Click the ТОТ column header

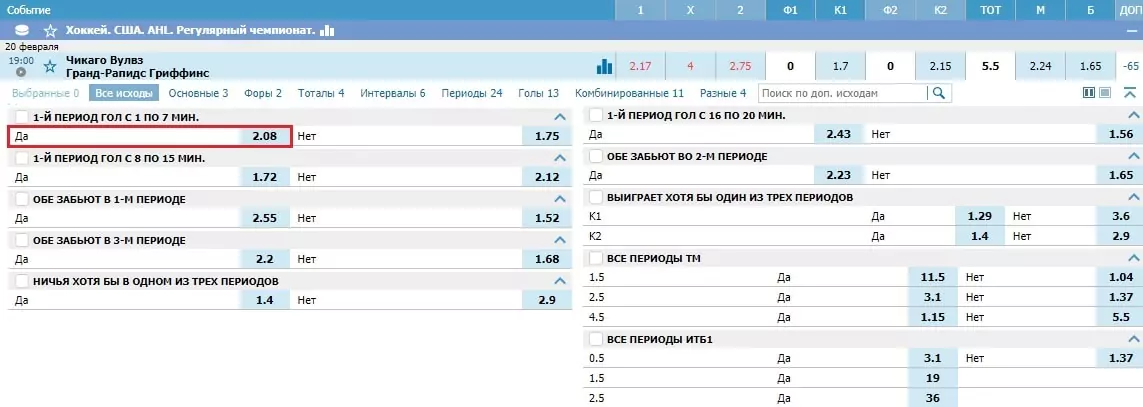[990, 10]
